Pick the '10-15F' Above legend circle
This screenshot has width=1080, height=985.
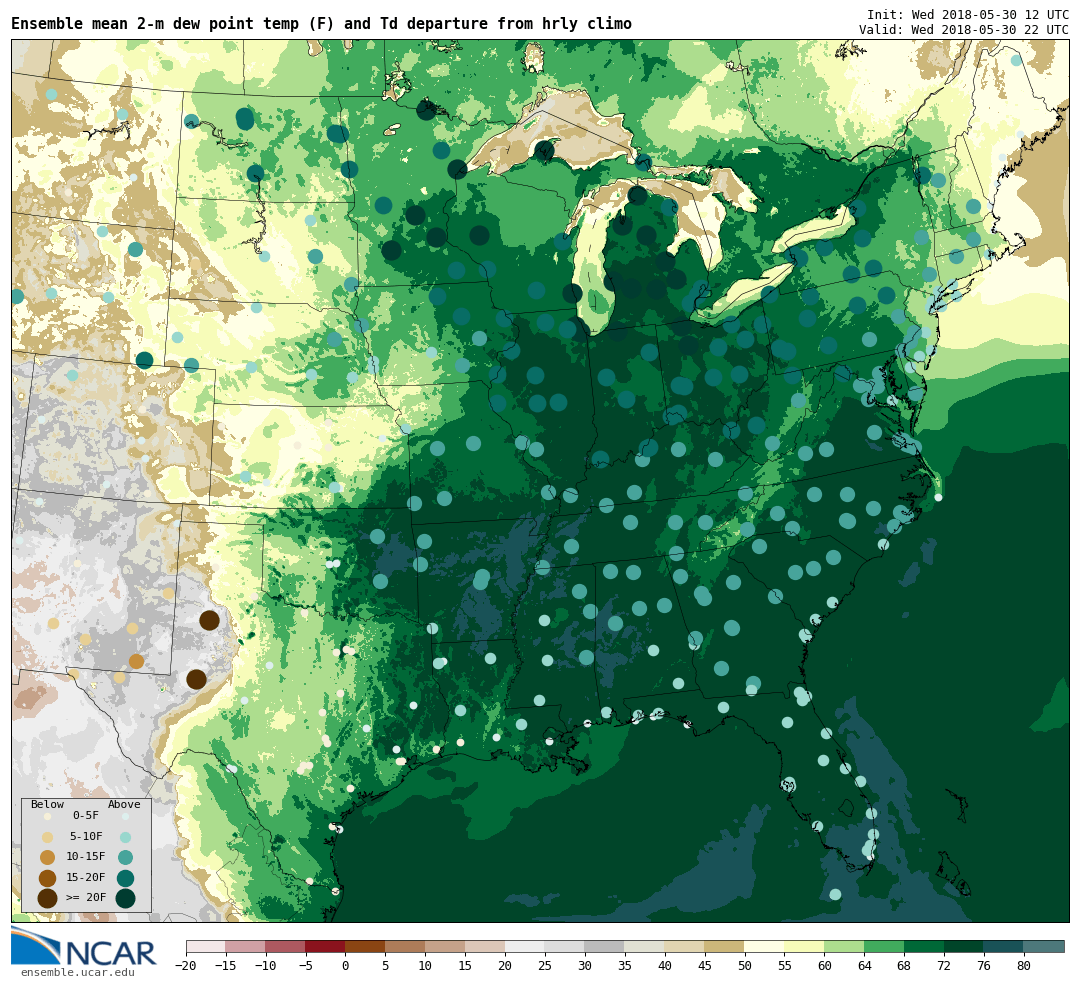coord(125,857)
